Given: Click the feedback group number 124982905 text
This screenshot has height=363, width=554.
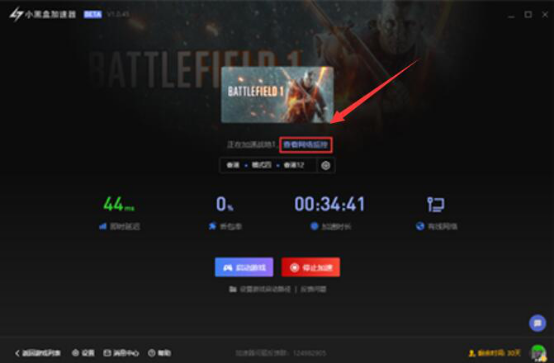Looking at the screenshot, I should (x=310, y=353).
